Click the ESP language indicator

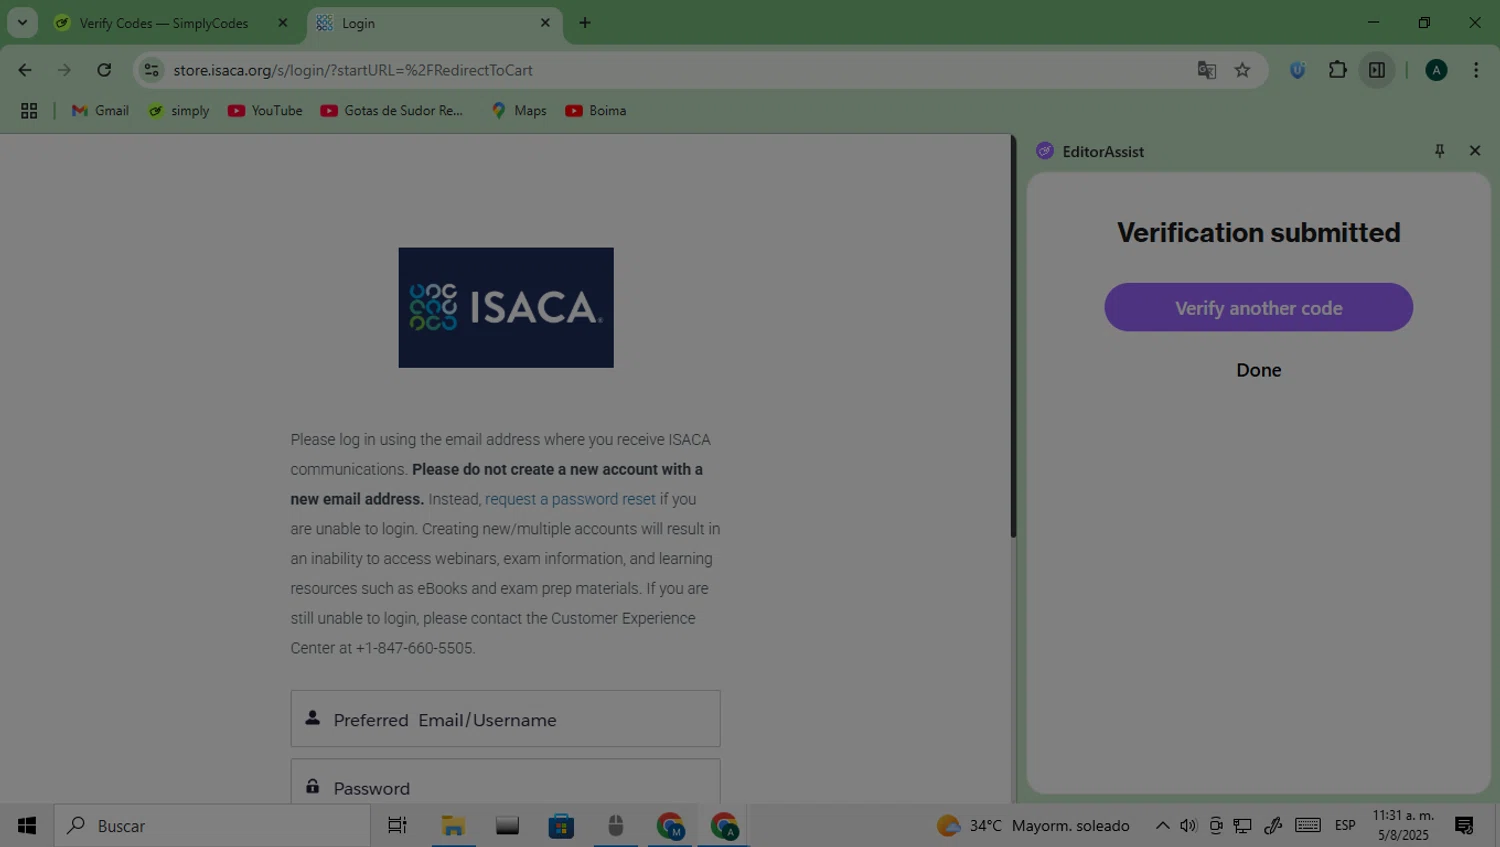click(1345, 826)
